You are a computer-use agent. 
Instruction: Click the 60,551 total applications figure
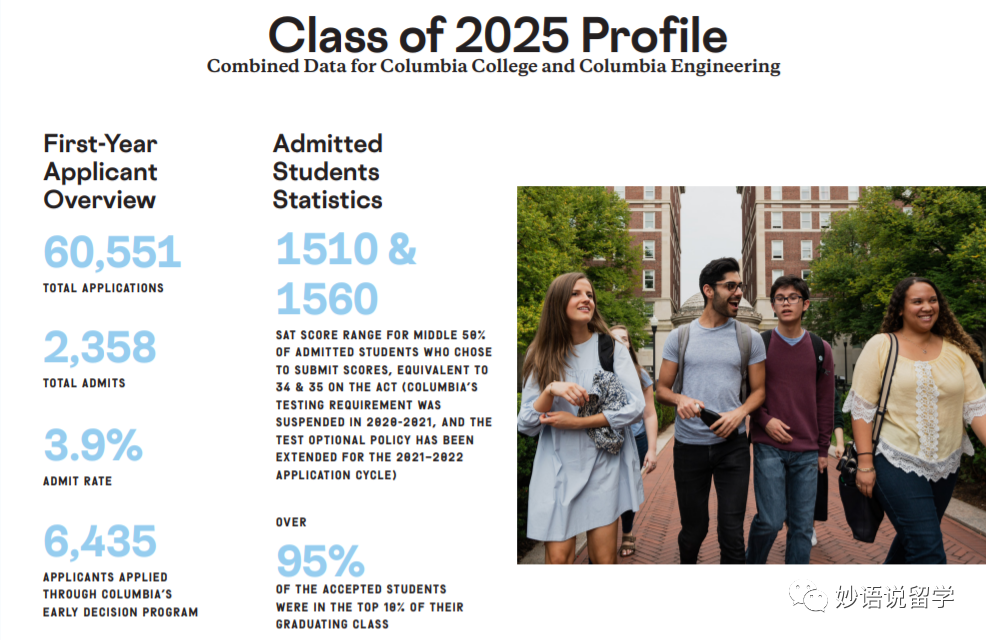[112, 252]
